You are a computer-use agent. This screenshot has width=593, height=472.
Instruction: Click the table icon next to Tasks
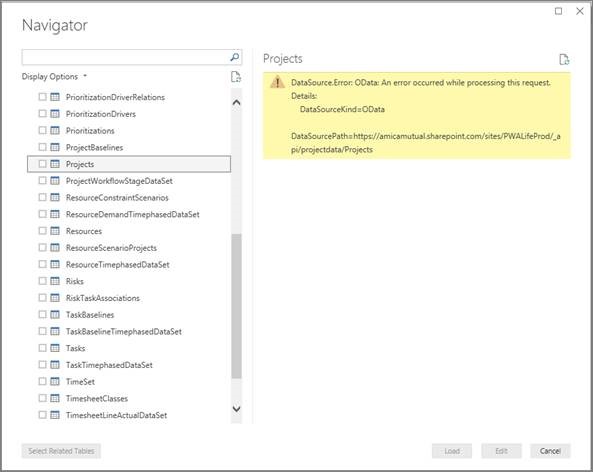pos(55,348)
